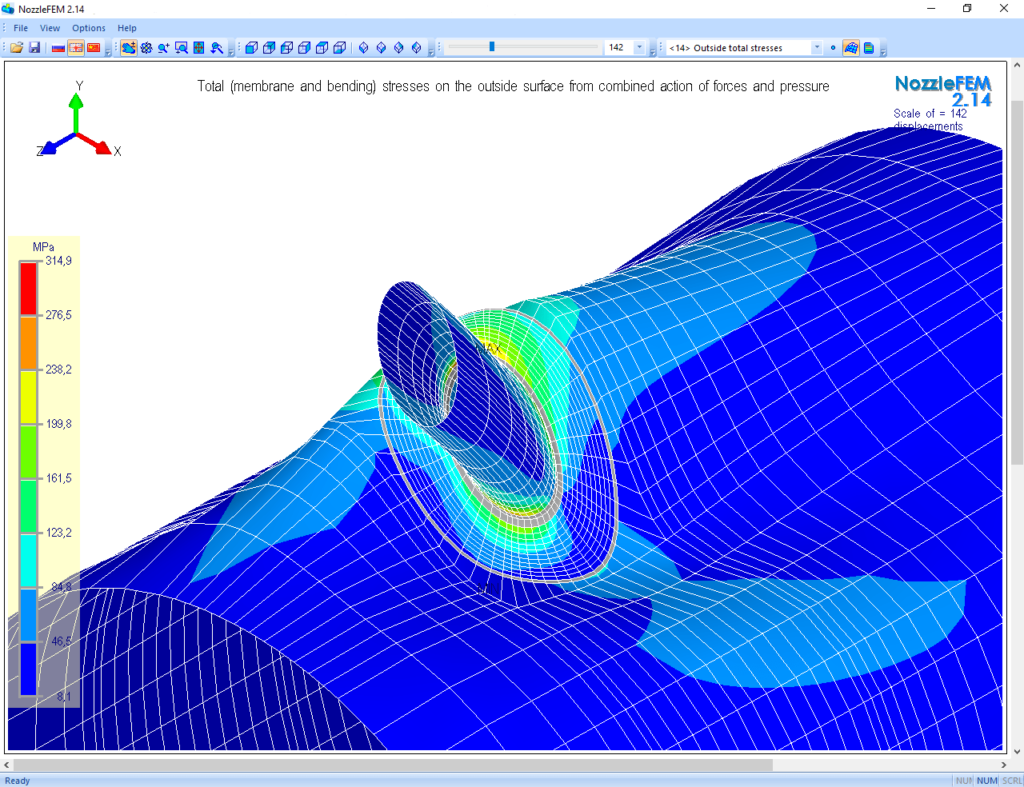The width and height of the screenshot is (1024, 787).
Task: Click the vertical scrollbar thumb
Action: click(1017, 283)
